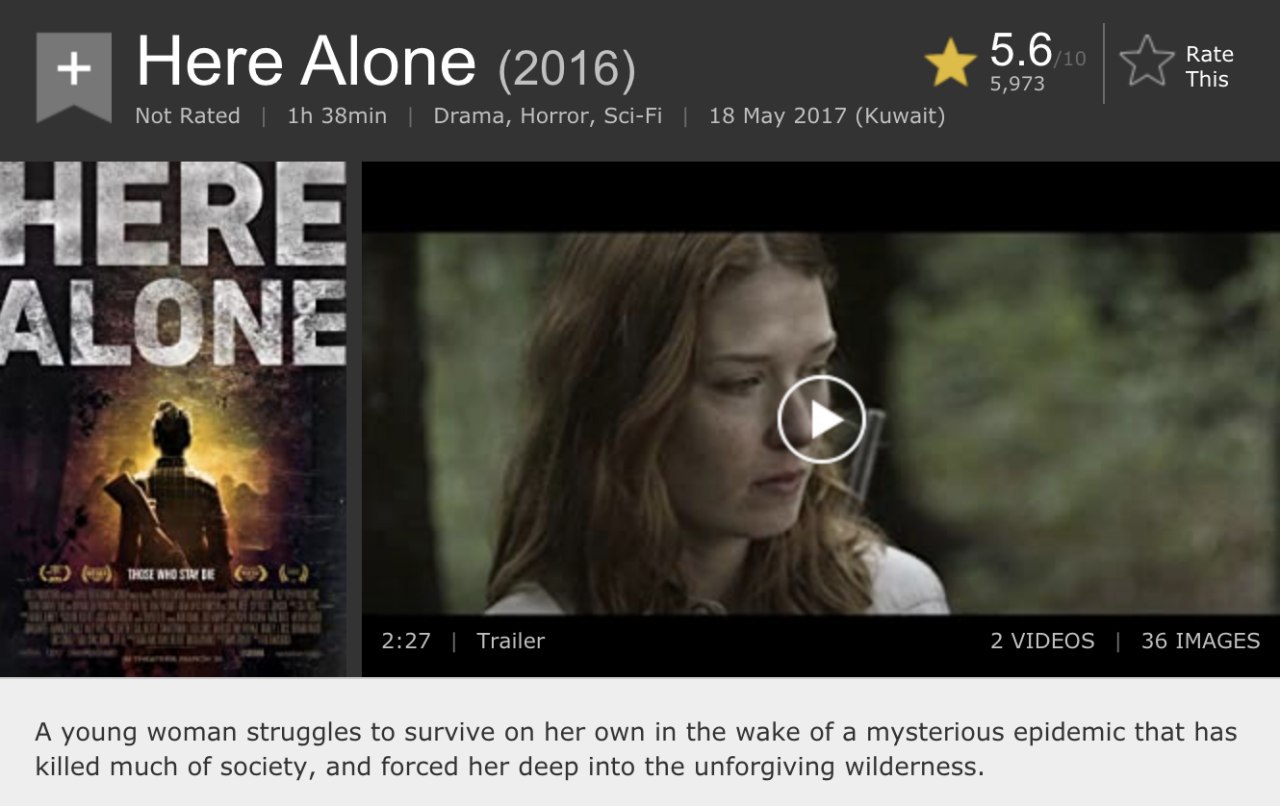Click the Rate This text
This screenshot has width=1280, height=806.
[x=1209, y=67]
